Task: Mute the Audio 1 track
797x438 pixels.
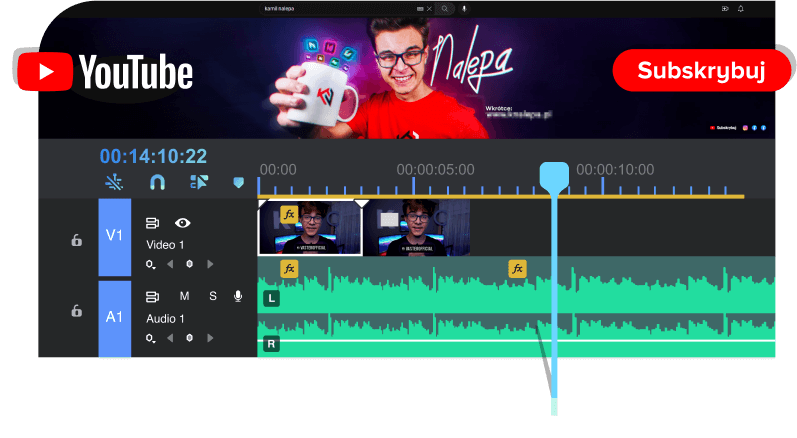Action: [x=184, y=296]
